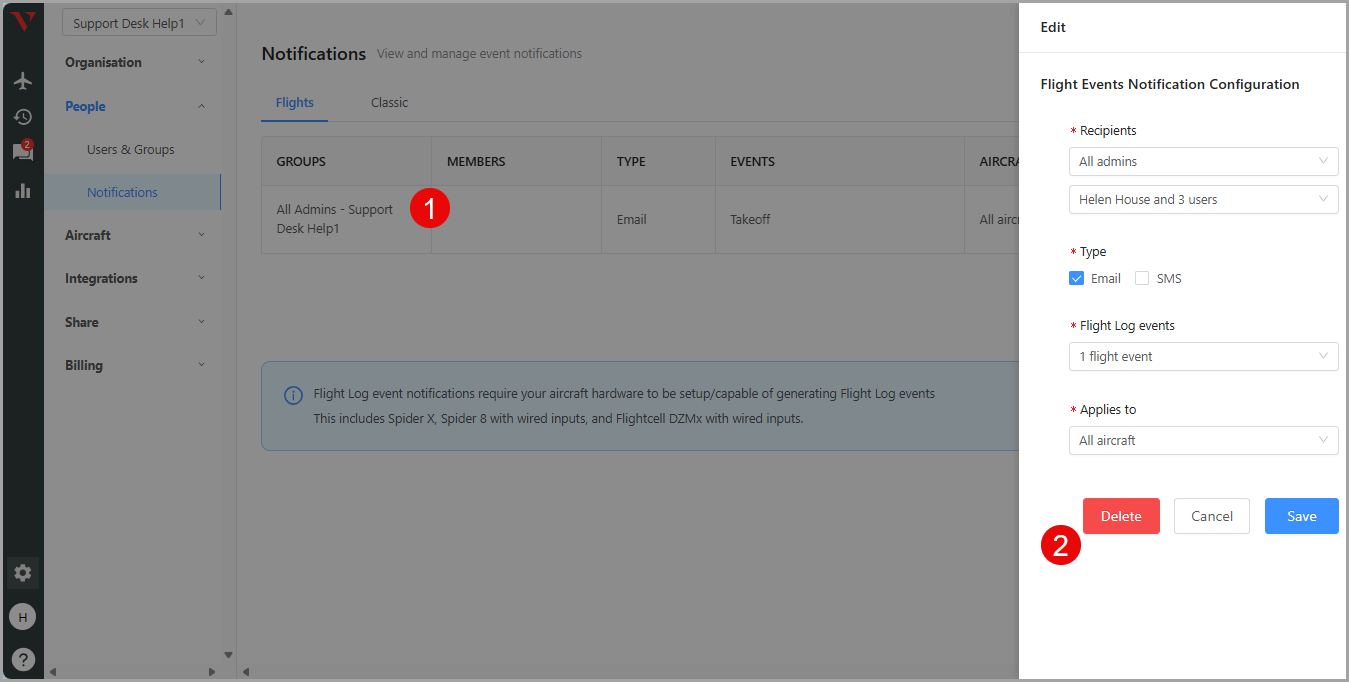Click the help question mark icon
The height and width of the screenshot is (682, 1349).
click(22, 659)
